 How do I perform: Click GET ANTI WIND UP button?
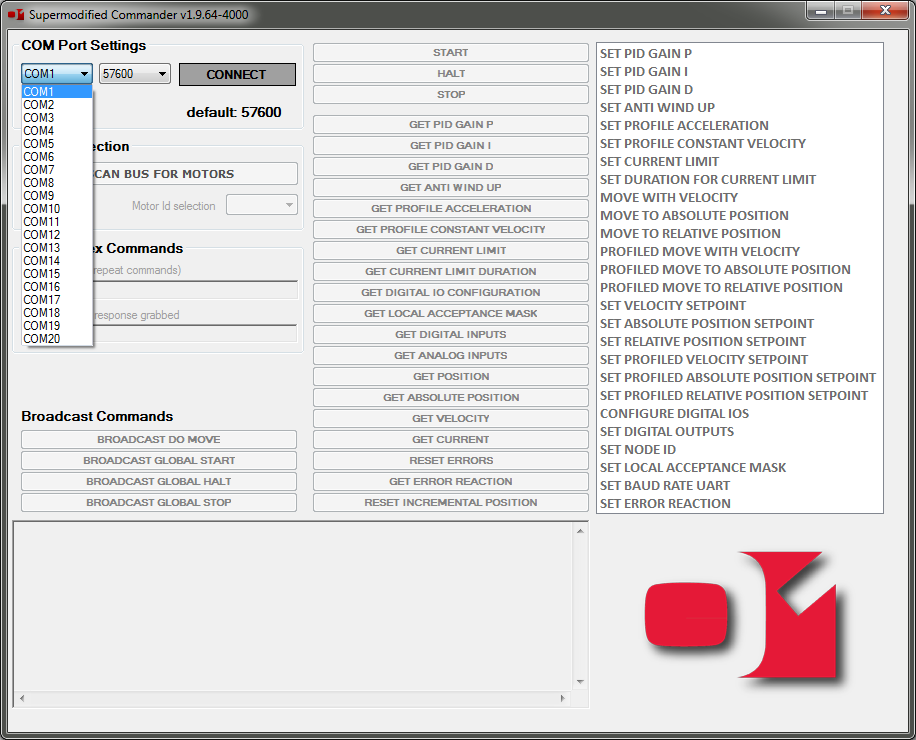click(x=450, y=187)
